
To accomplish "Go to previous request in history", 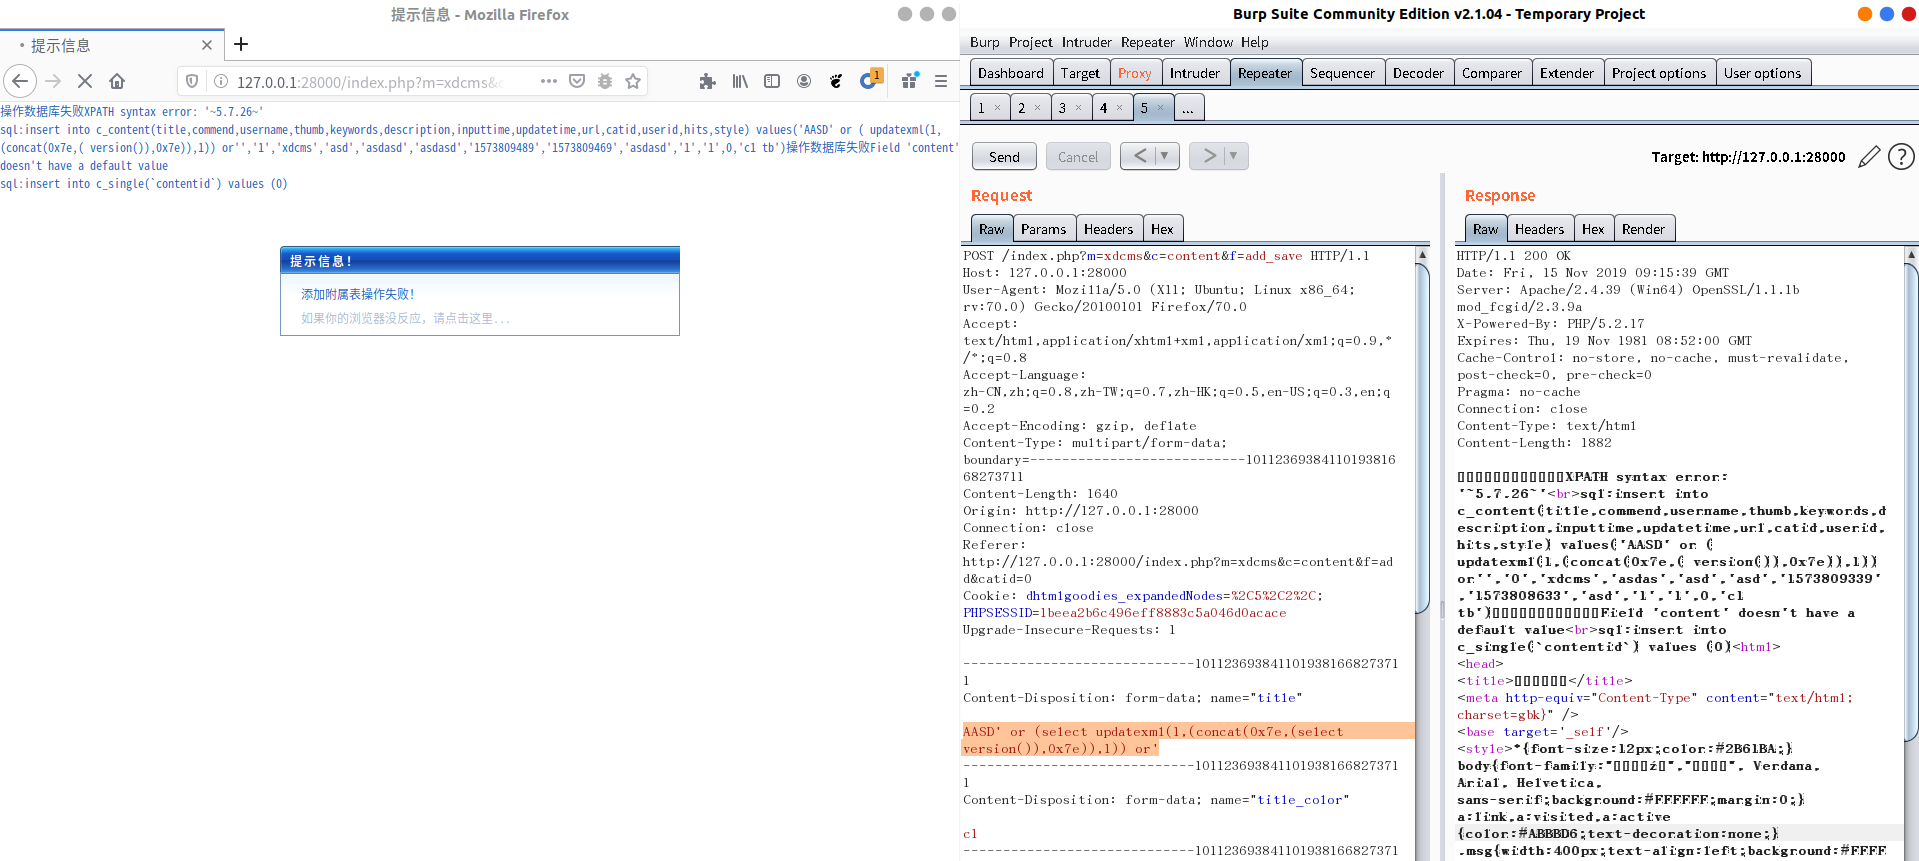I will pos(1139,156).
